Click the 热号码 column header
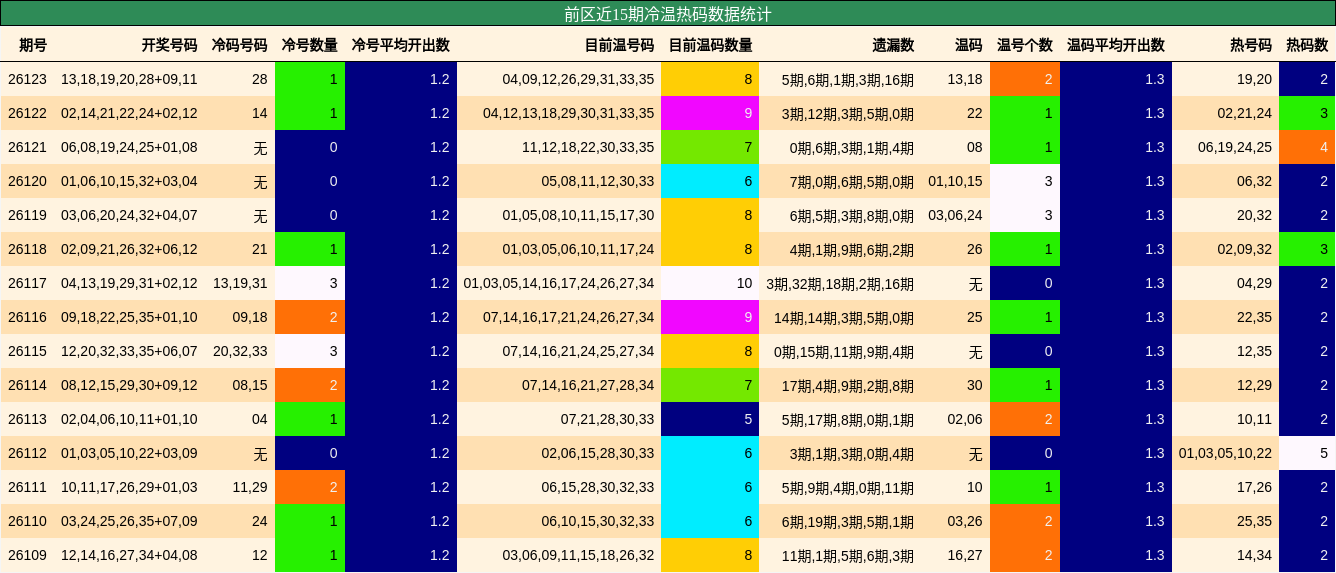 click(x=1251, y=45)
